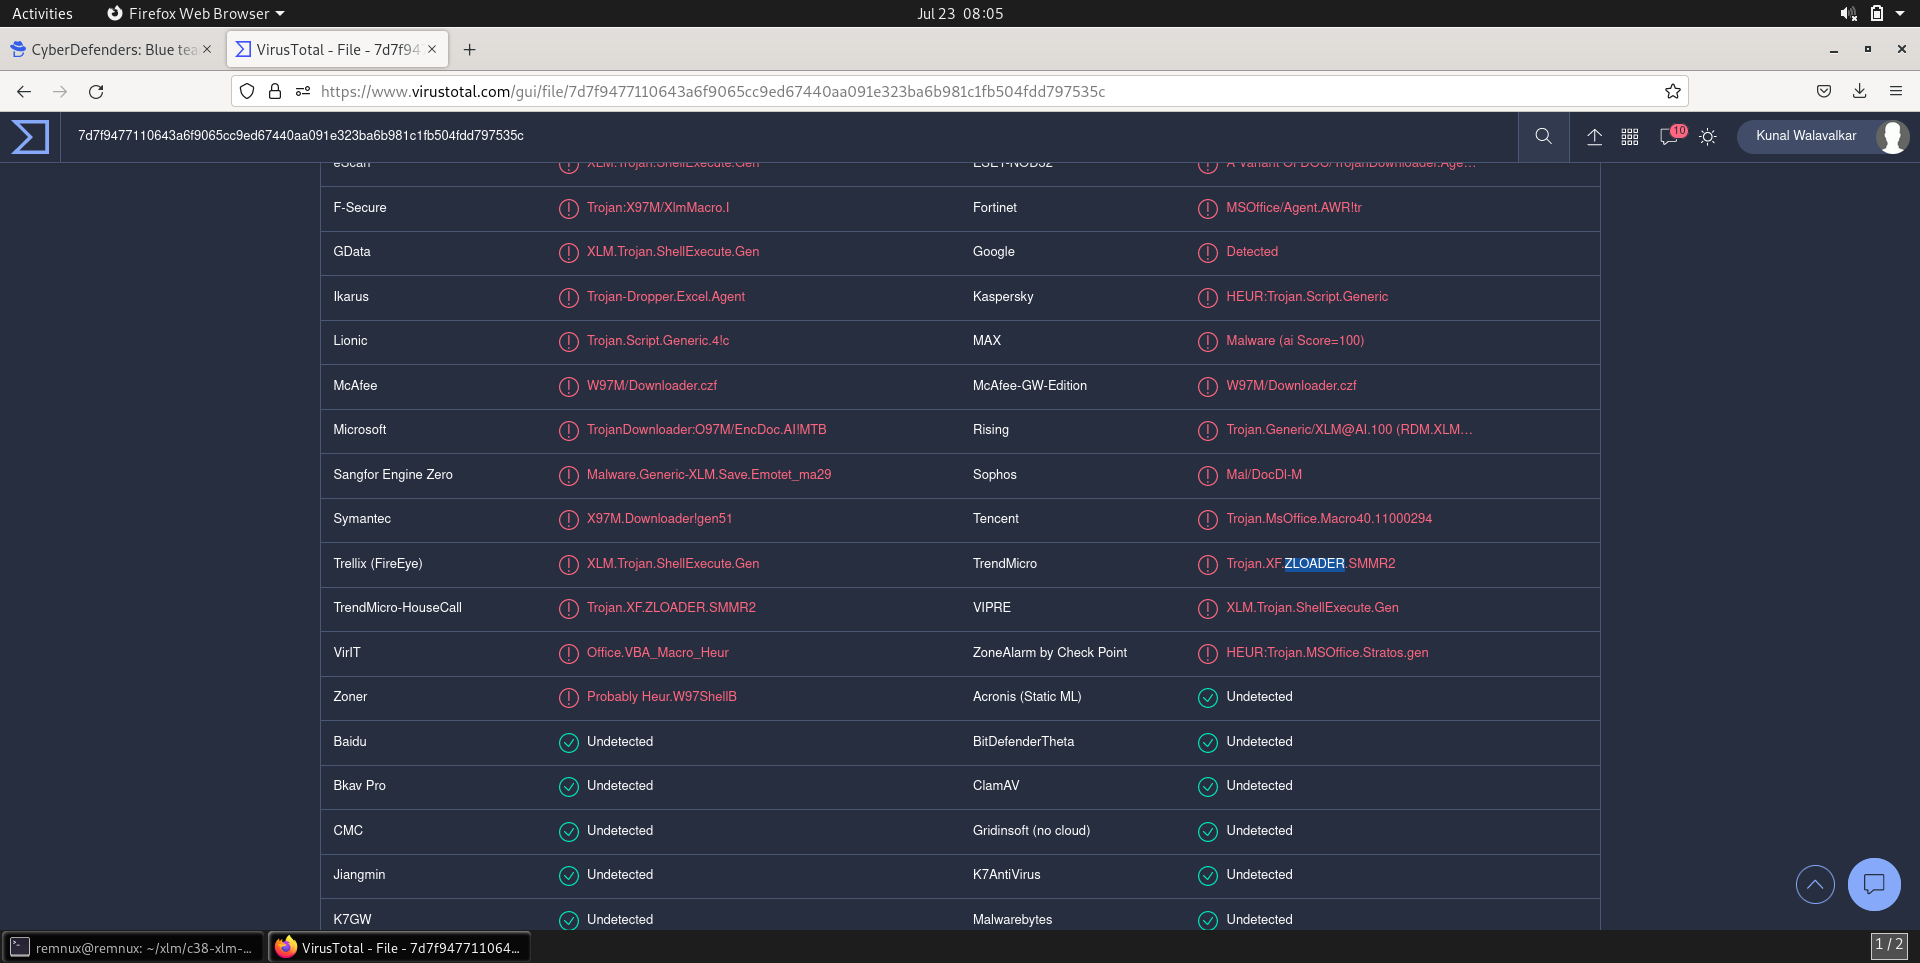Click the MAX Malware (ai Score=100) result

1295,341
